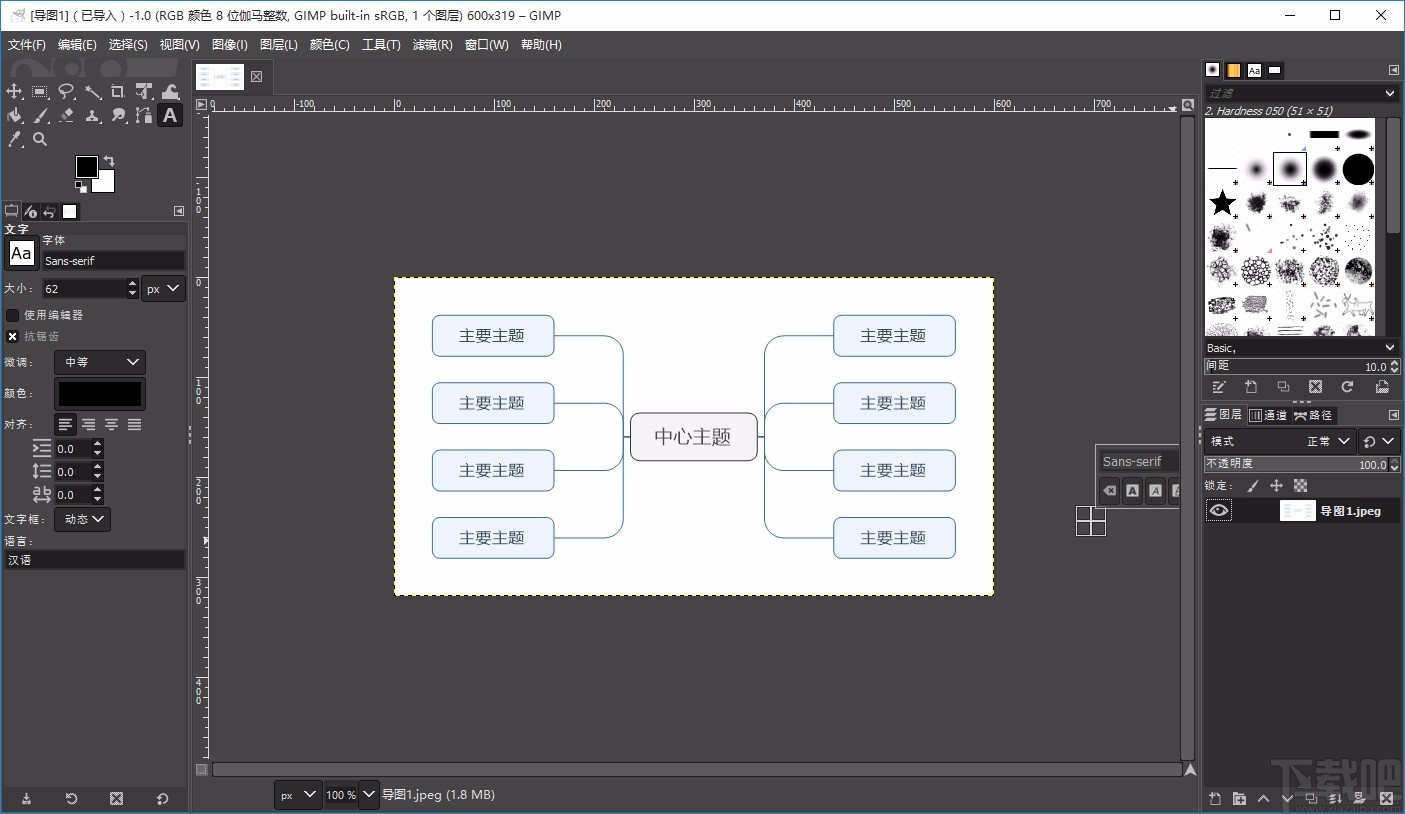Activate the Eraser tool

tap(66, 116)
